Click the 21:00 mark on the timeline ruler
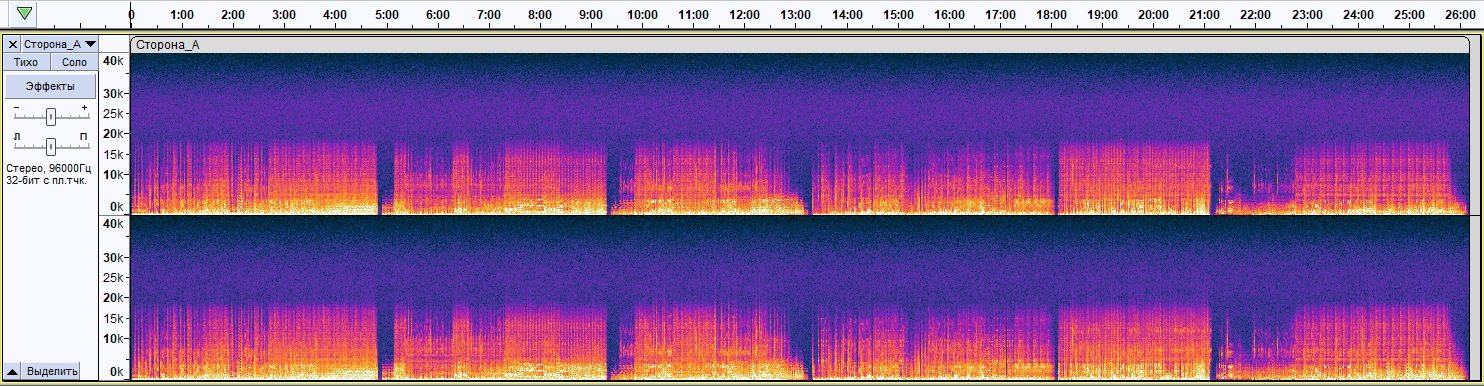 (1204, 16)
